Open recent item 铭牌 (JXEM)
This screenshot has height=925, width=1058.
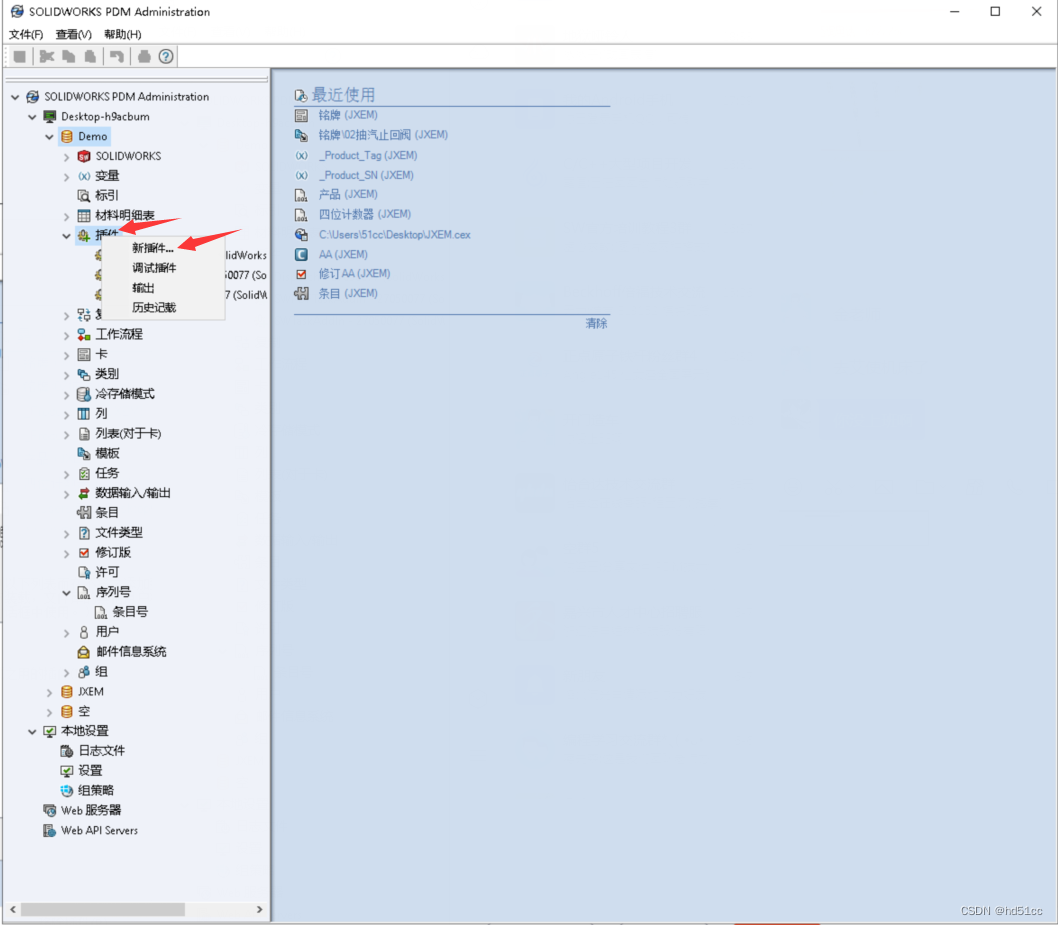pyautogui.click(x=348, y=115)
